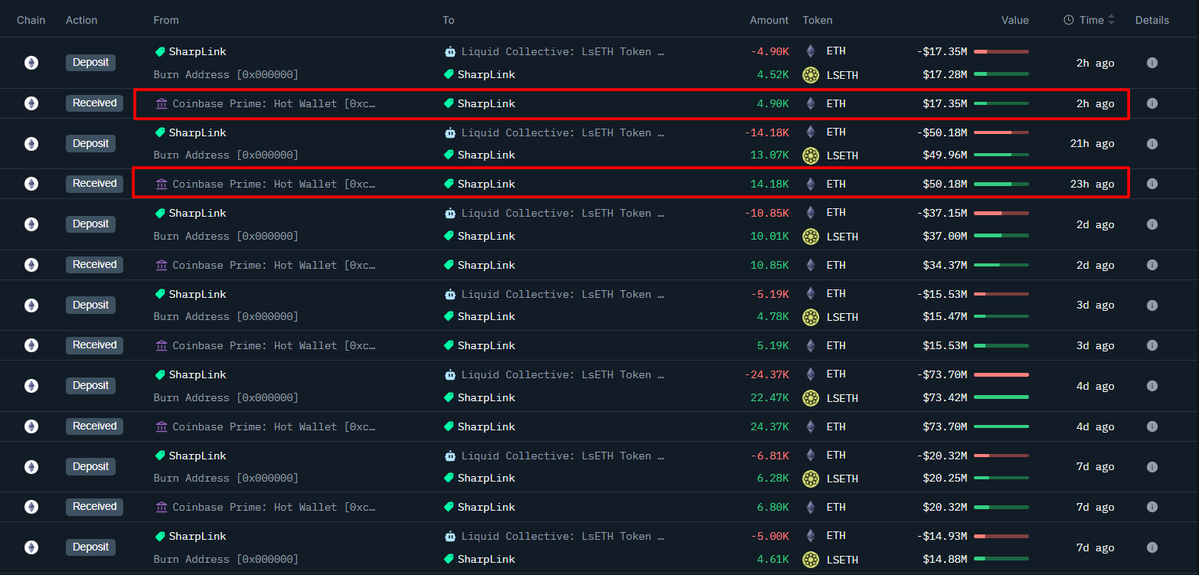Open details icon for -$14.93M Deposit row
1199x575 pixels.
(1152, 547)
